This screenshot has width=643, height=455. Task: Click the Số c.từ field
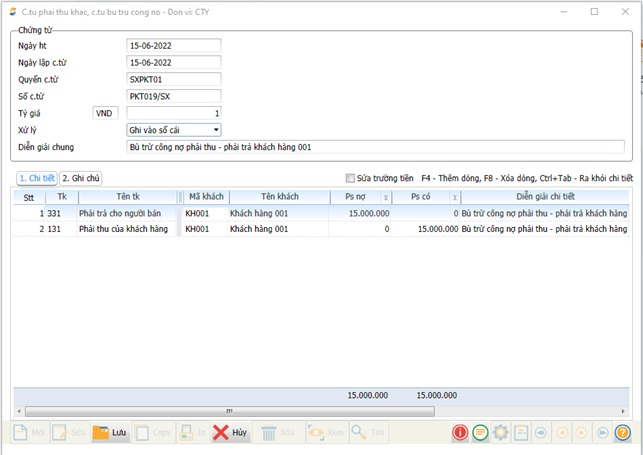pyautogui.click(x=173, y=96)
